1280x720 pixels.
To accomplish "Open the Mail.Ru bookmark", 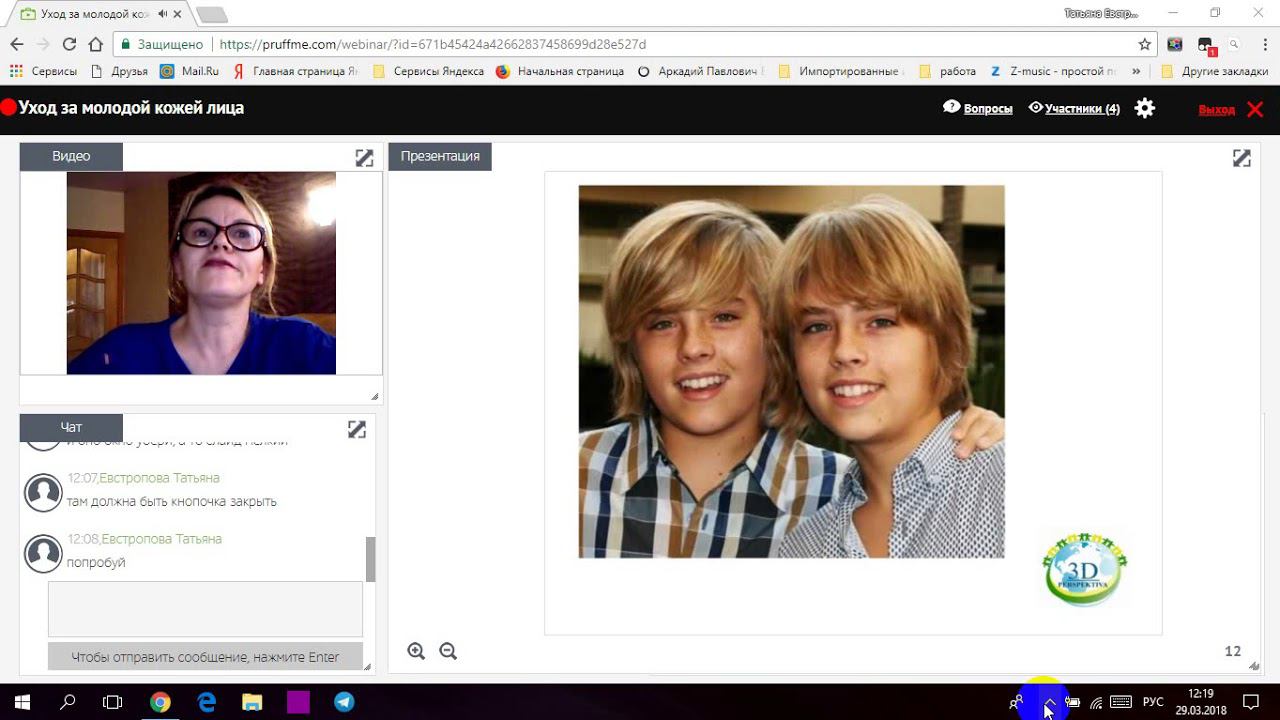I will pos(189,71).
